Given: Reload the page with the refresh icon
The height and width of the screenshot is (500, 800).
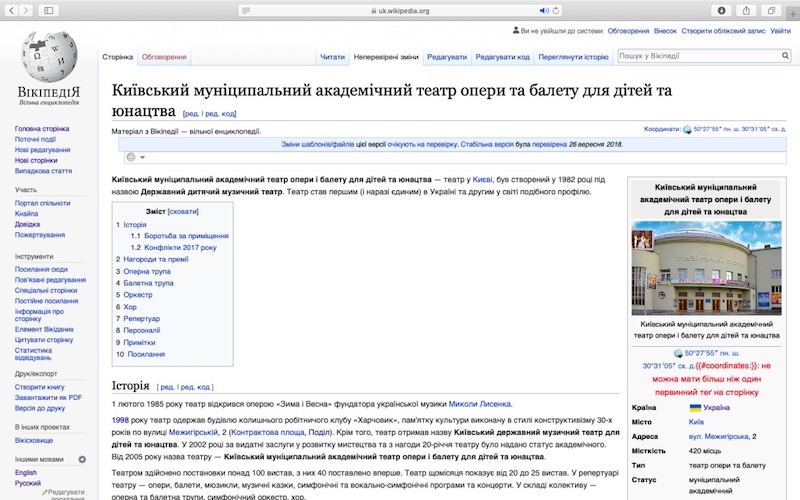Looking at the screenshot, I should tap(556, 10).
